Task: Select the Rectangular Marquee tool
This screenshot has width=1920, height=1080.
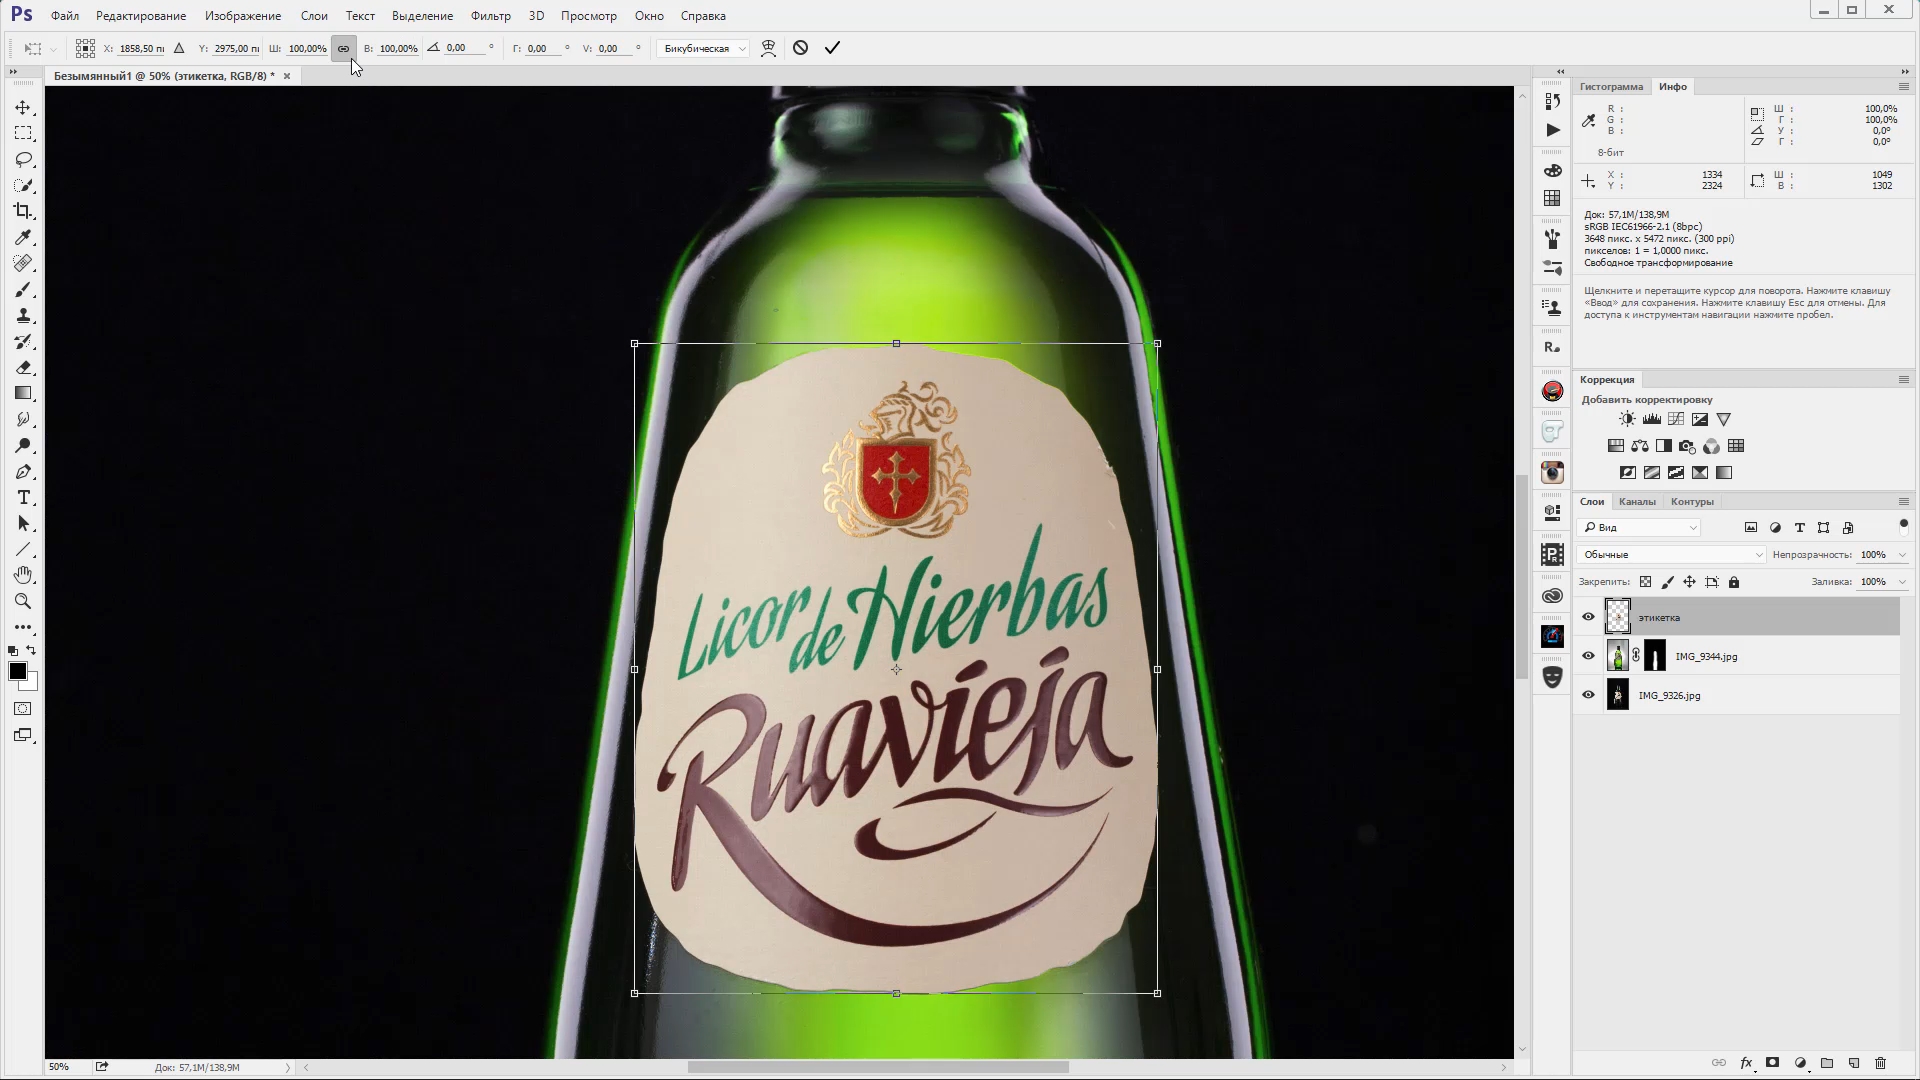Action: (x=24, y=133)
